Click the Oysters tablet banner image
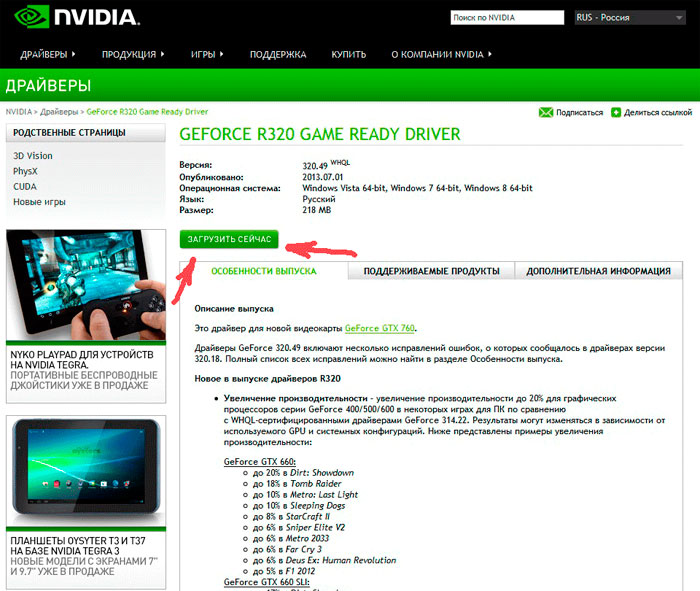 click(x=86, y=470)
